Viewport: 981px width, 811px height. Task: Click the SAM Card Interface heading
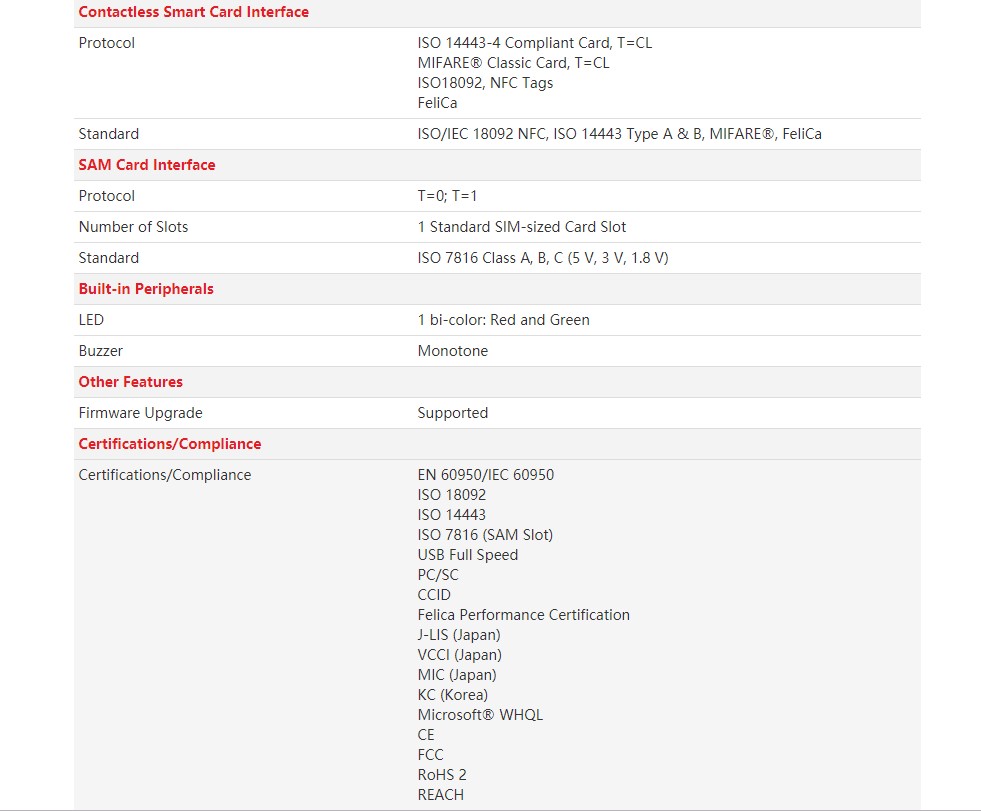point(147,165)
